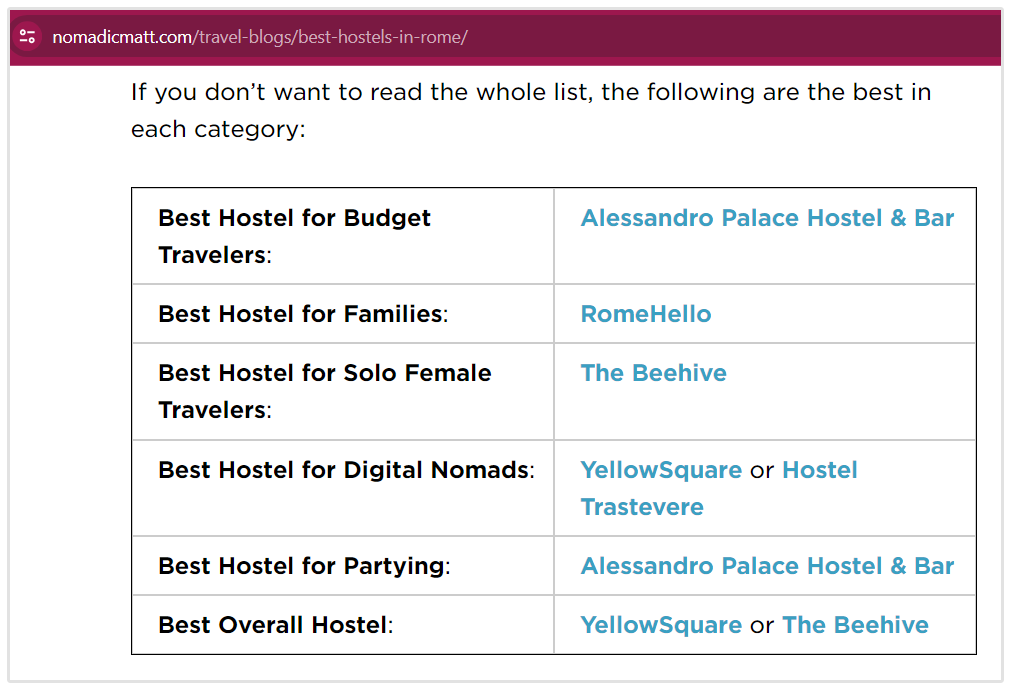Click "or" between YellowSquare and The Beehive

pyautogui.click(x=762, y=625)
